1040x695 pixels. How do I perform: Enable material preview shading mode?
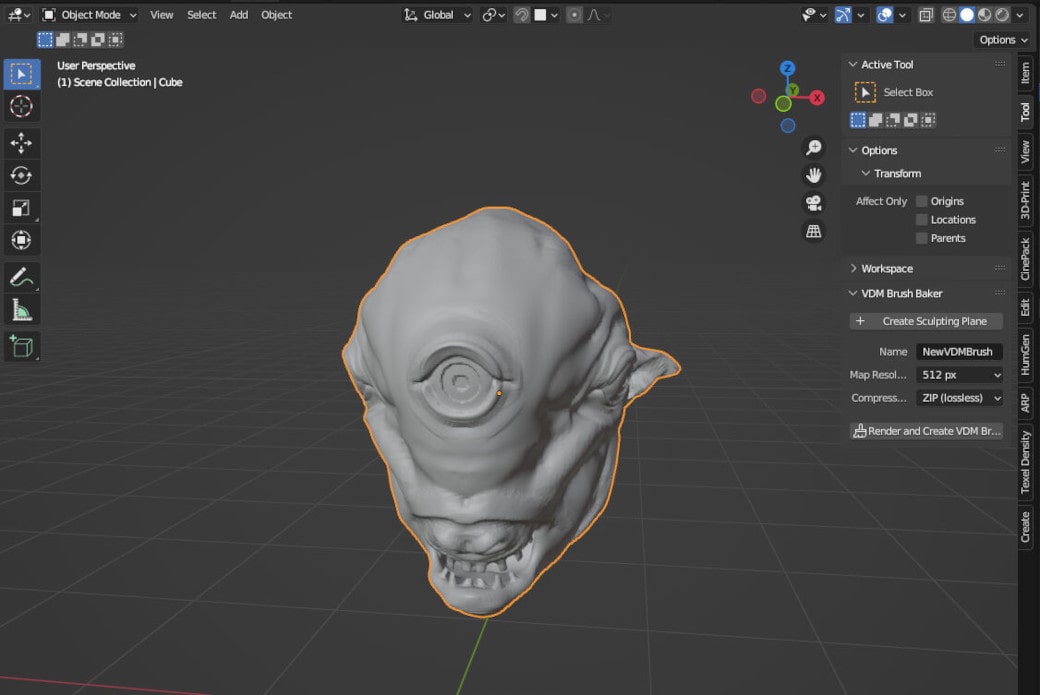click(x=983, y=14)
